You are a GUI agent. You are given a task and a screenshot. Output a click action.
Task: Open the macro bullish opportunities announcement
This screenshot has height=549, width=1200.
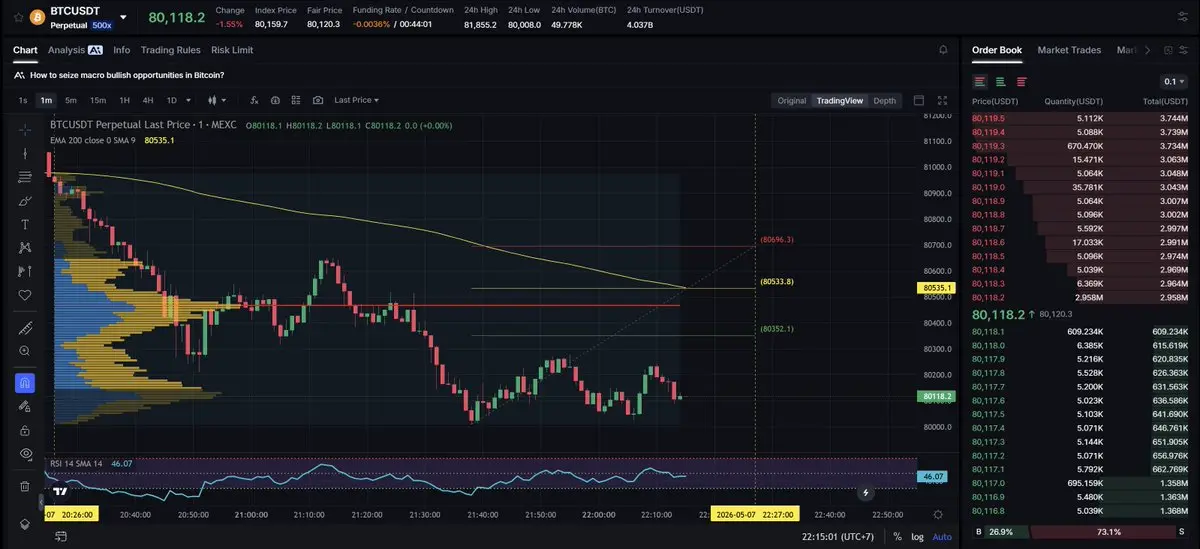point(127,75)
